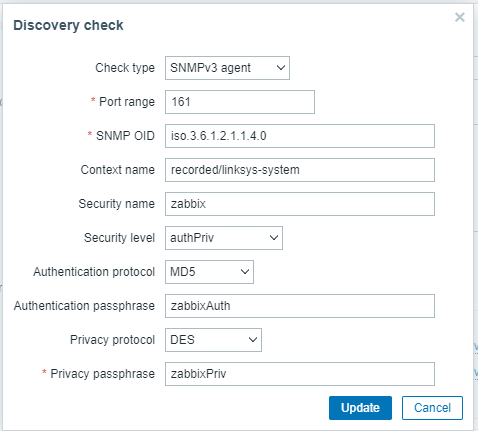Click the Security level label
The image size is (478, 431).
pyautogui.click(x=119, y=238)
